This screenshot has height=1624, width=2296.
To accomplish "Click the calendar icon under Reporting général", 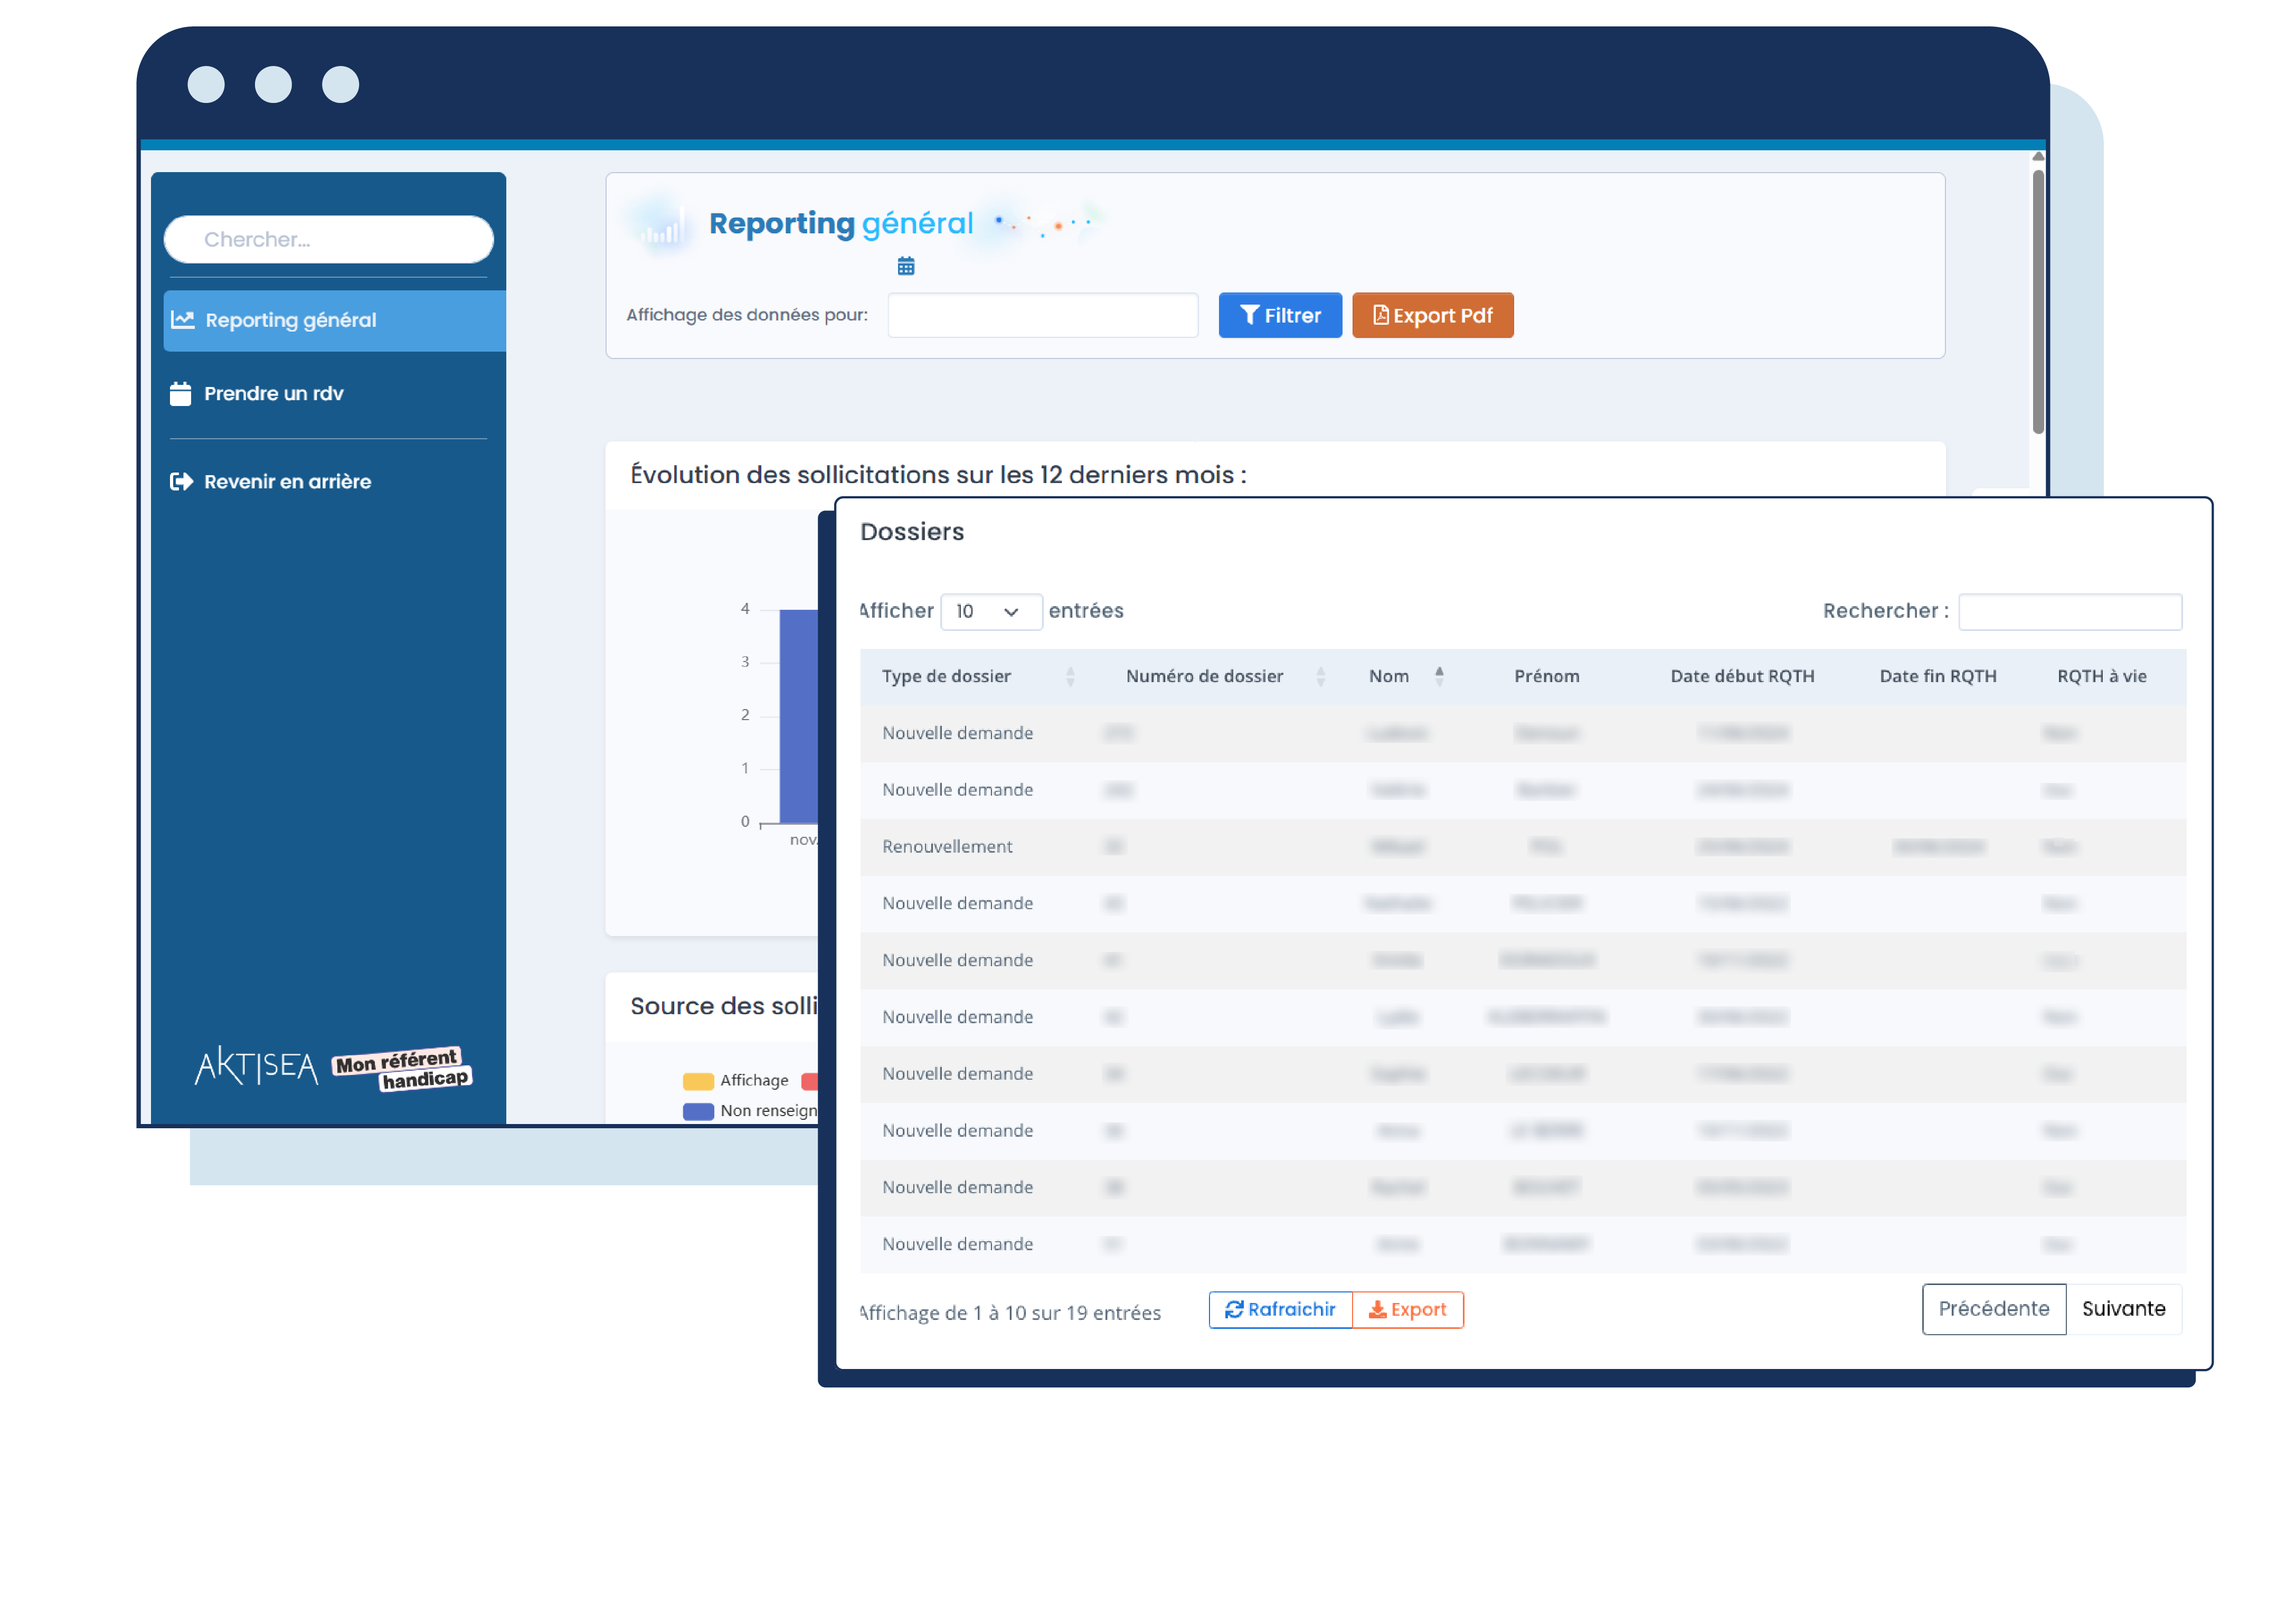I will [906, 266].
